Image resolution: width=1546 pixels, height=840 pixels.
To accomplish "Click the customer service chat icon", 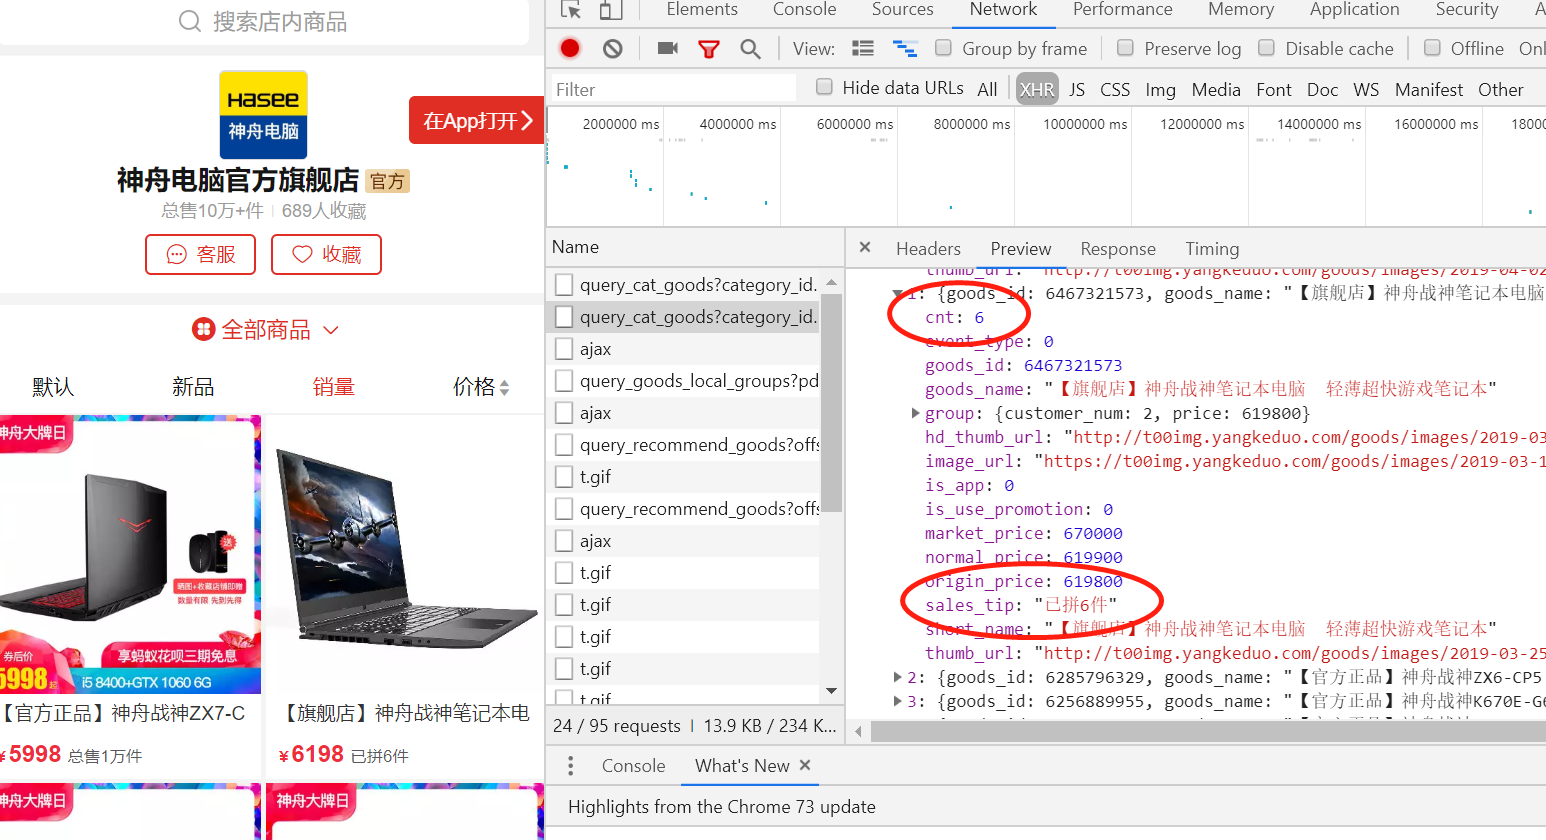I will 176,254.
